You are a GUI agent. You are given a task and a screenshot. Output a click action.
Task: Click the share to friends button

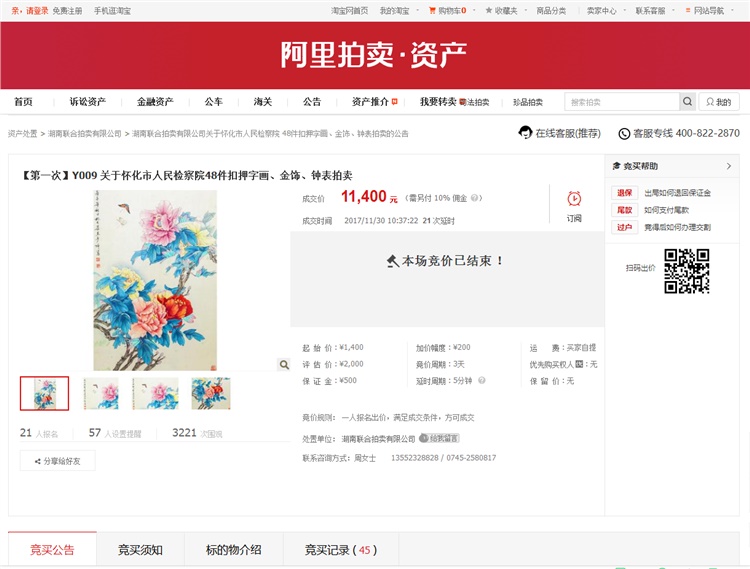(57, 461)
